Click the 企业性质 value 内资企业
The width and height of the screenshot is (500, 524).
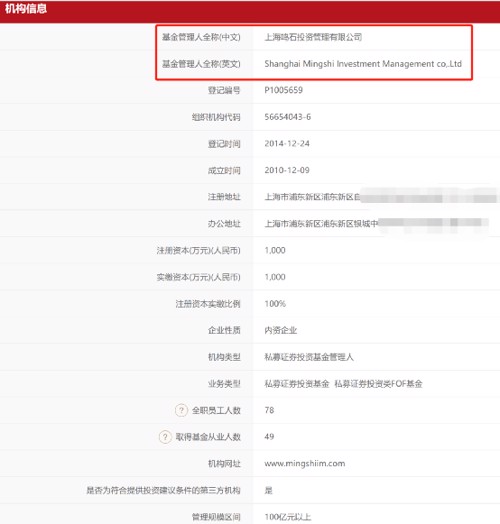[280, 331]
